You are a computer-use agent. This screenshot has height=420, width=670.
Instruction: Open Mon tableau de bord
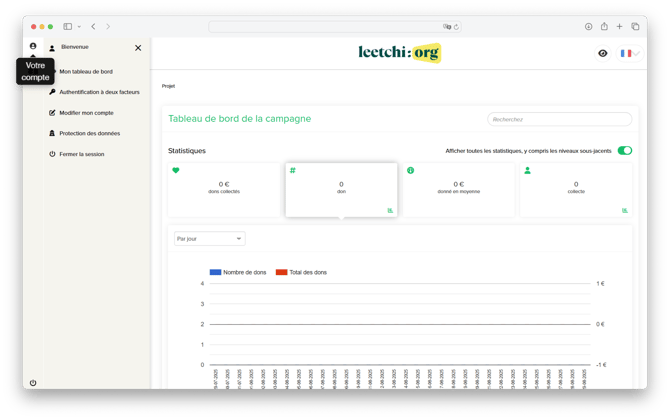click(86, 71)
